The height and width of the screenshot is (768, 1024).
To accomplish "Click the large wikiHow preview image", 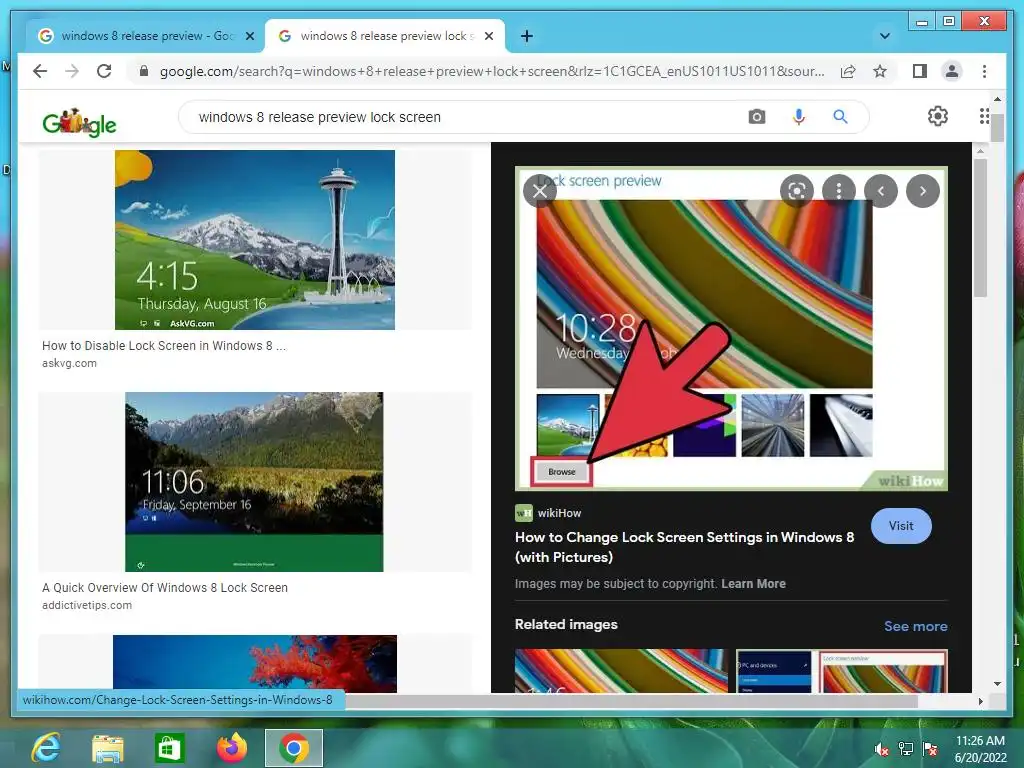I will pos(731,328).
